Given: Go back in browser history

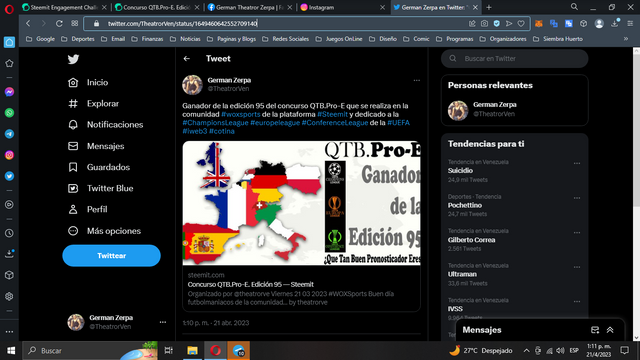Looking at the screenshot, I should click(28, 24).
